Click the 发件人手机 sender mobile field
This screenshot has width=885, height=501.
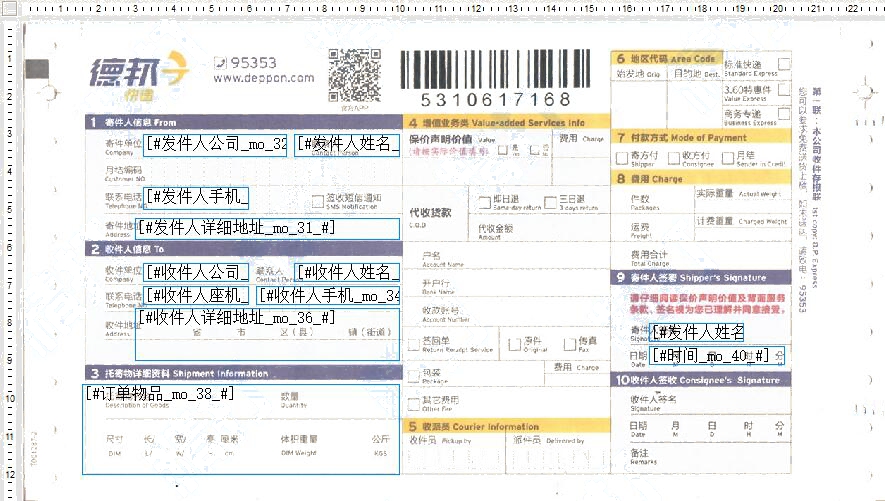point(196,197)
